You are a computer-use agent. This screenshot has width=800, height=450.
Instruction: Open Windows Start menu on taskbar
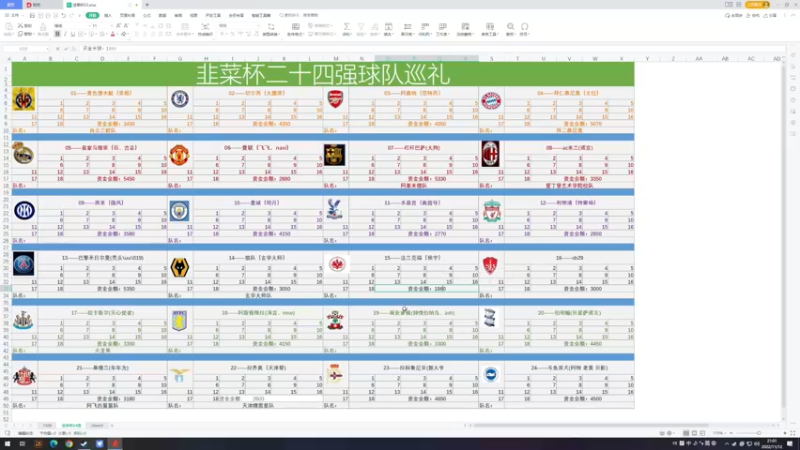tap(7, 444)
